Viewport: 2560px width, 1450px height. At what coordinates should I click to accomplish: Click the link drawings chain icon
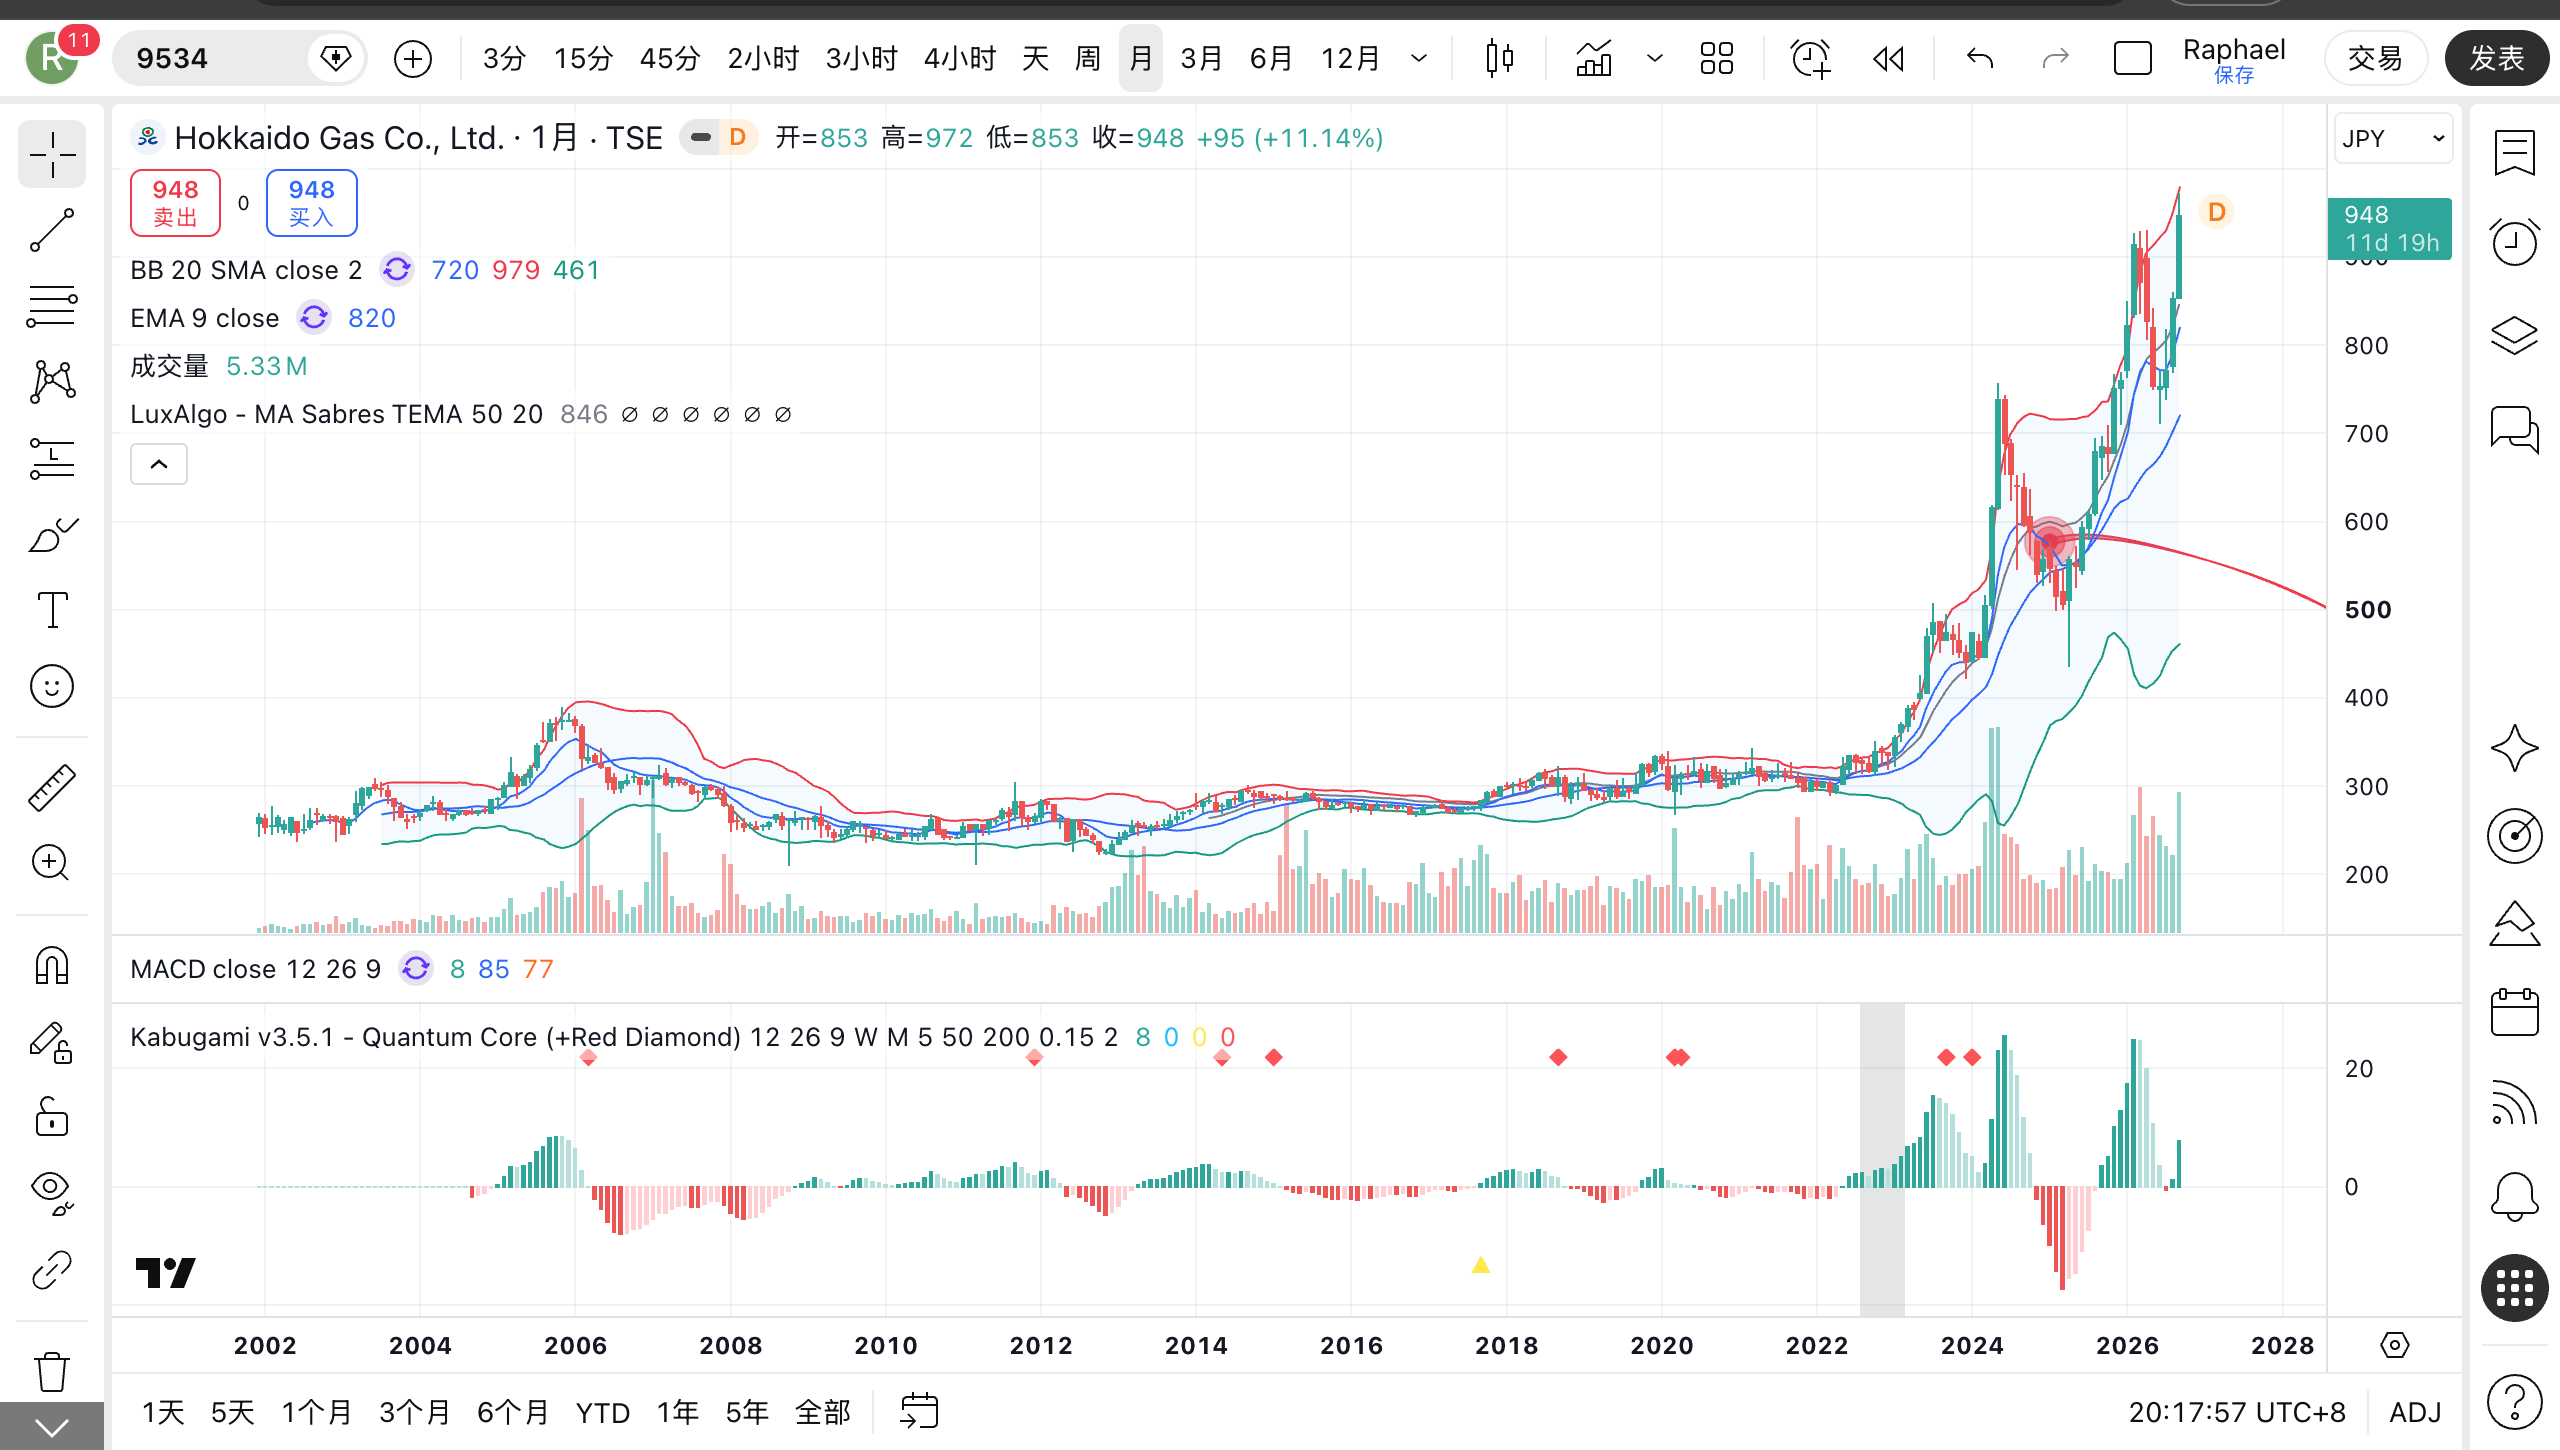point(52,1270)
